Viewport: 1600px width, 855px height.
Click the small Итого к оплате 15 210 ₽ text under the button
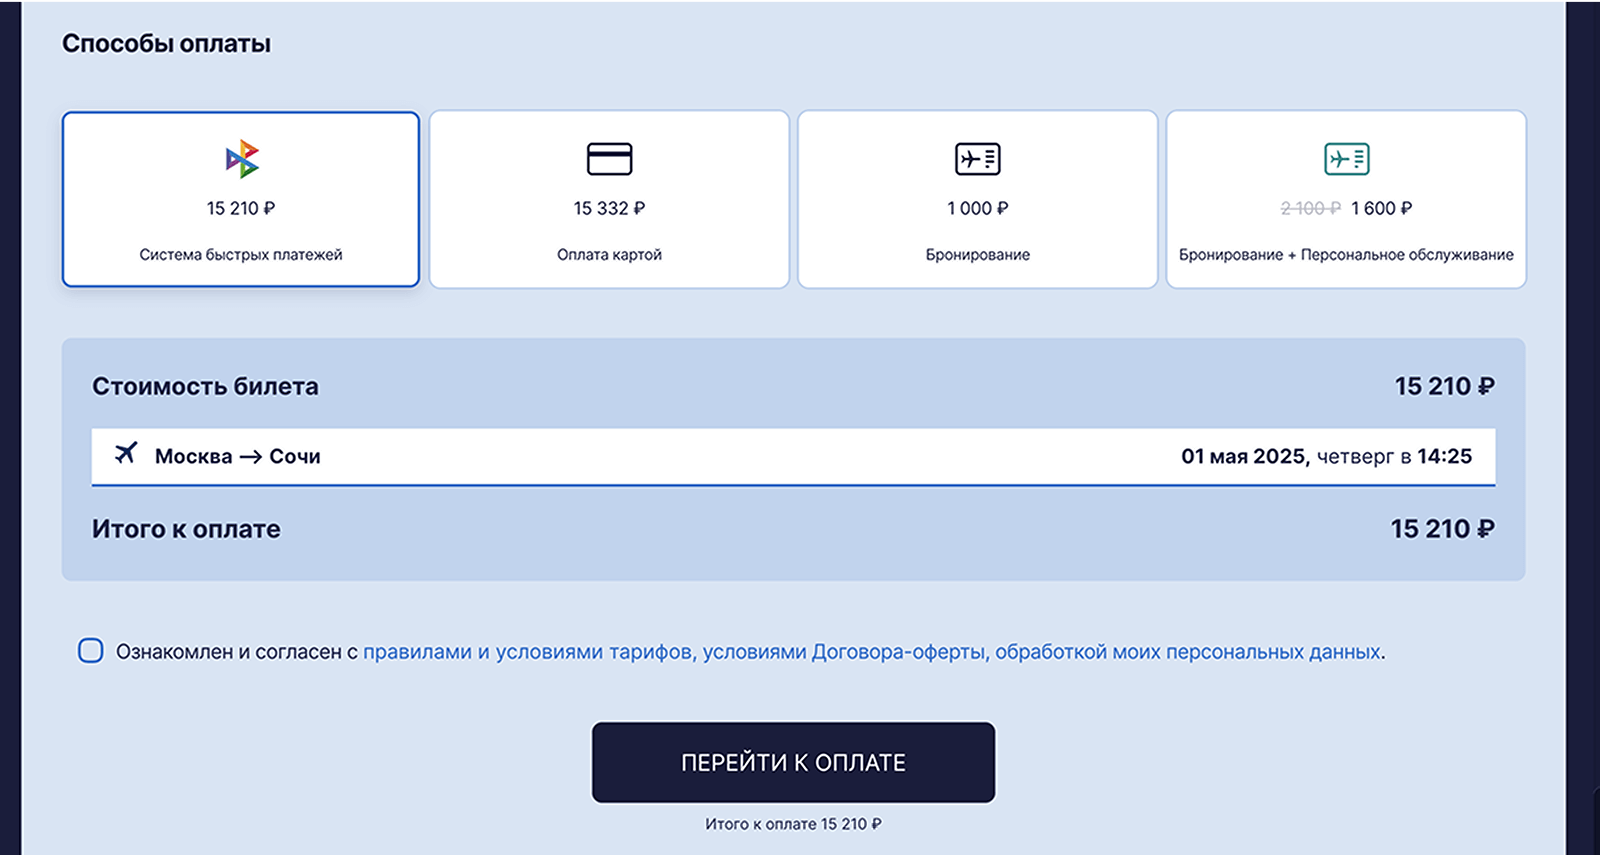coord(793,824)
